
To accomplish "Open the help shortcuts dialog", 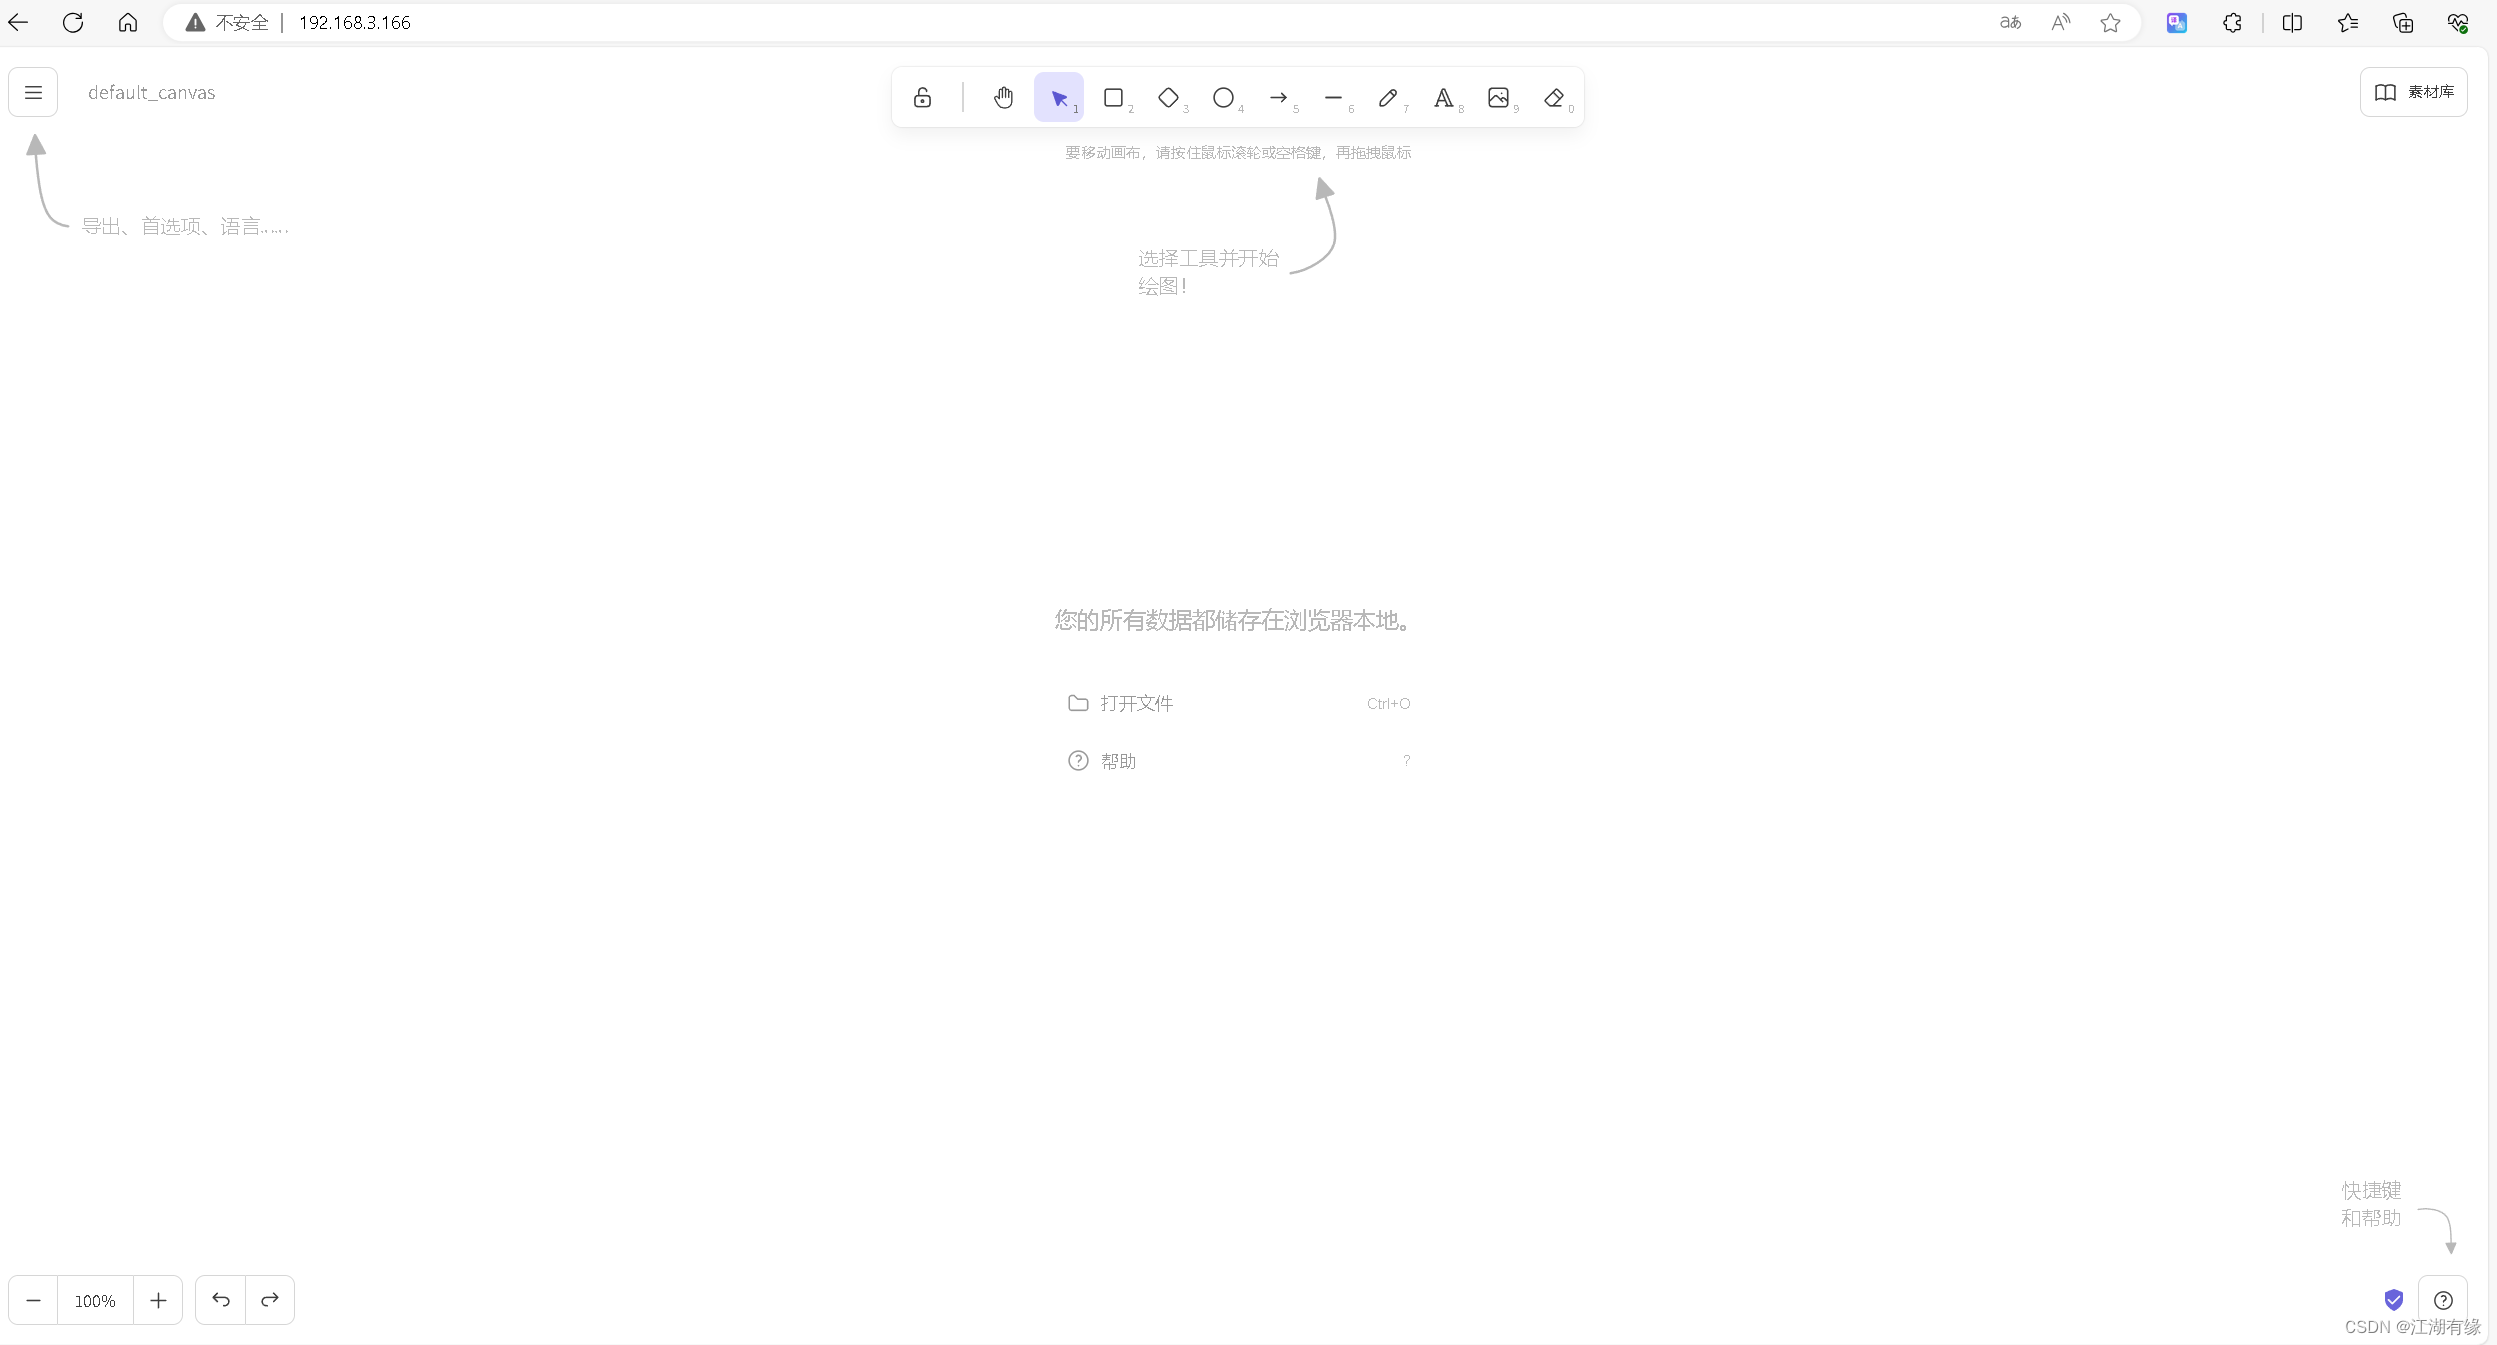I will pos(2444,1300).
